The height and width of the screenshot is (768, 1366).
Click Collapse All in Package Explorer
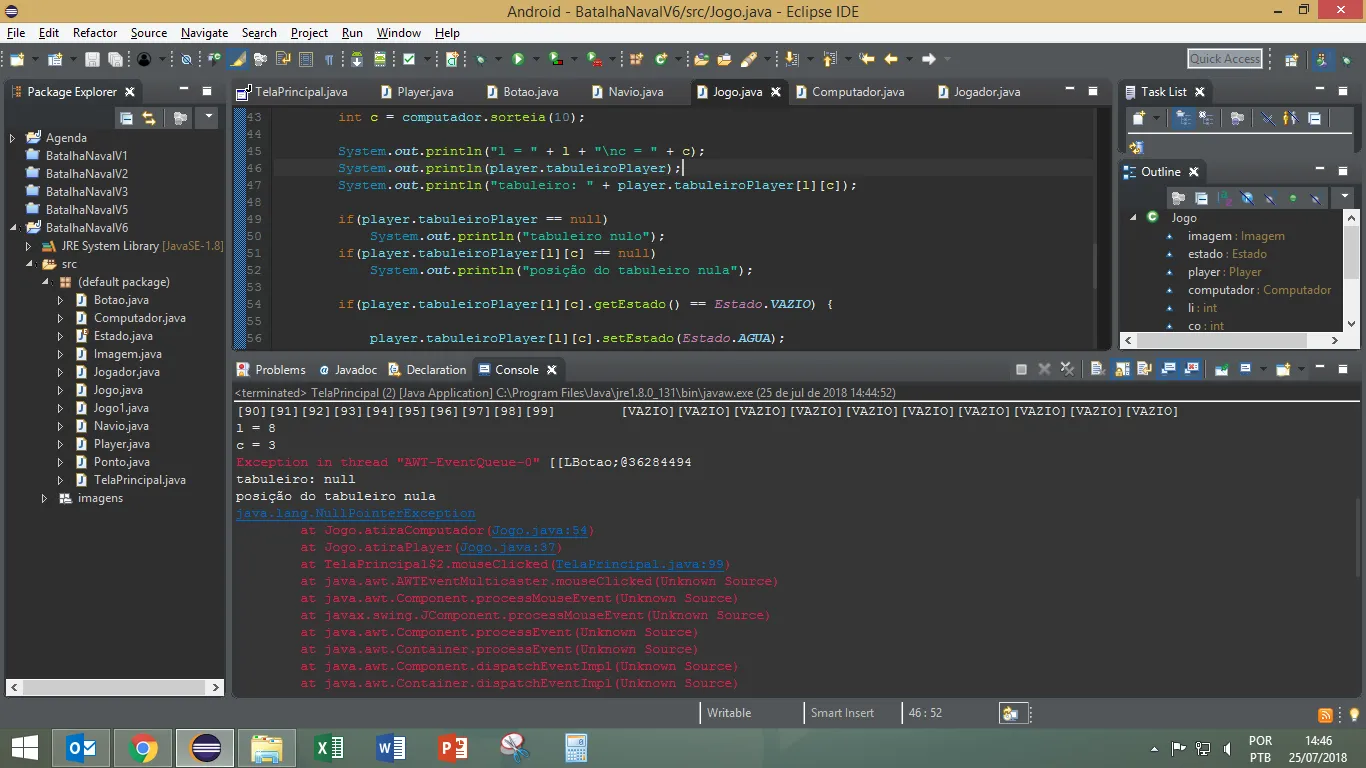point(126,118)
